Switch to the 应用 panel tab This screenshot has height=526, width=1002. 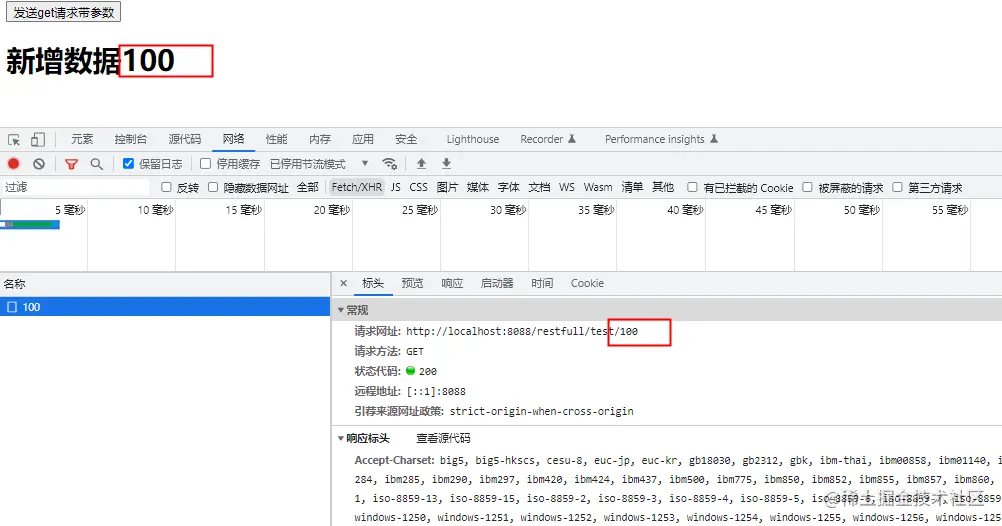[362, 139]
